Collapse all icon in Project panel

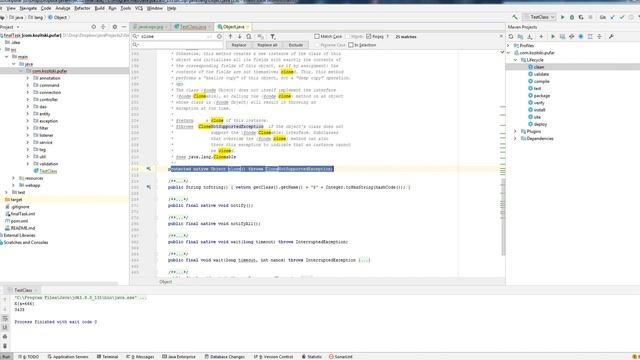pos(103,27)
